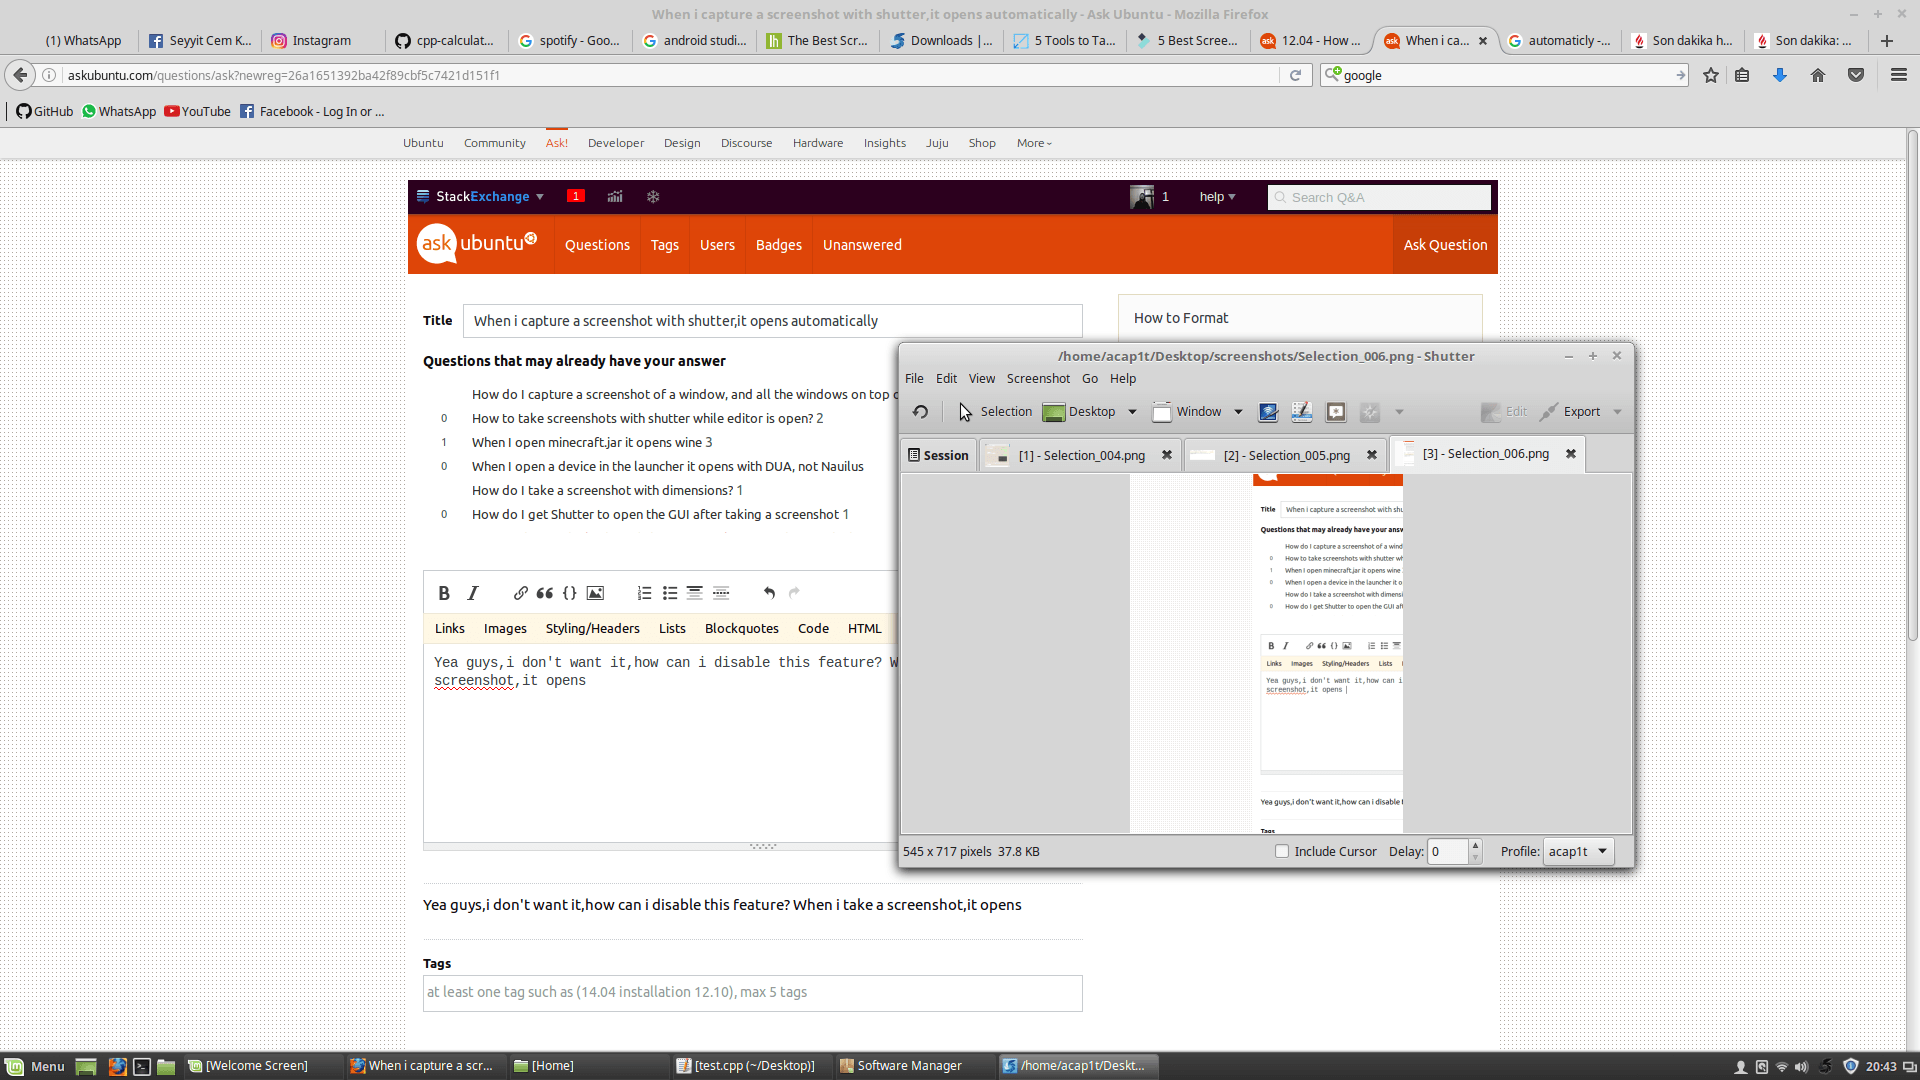Open Firefox Downloads arrow icon
The image size is (1920, 1080).
1780,75
